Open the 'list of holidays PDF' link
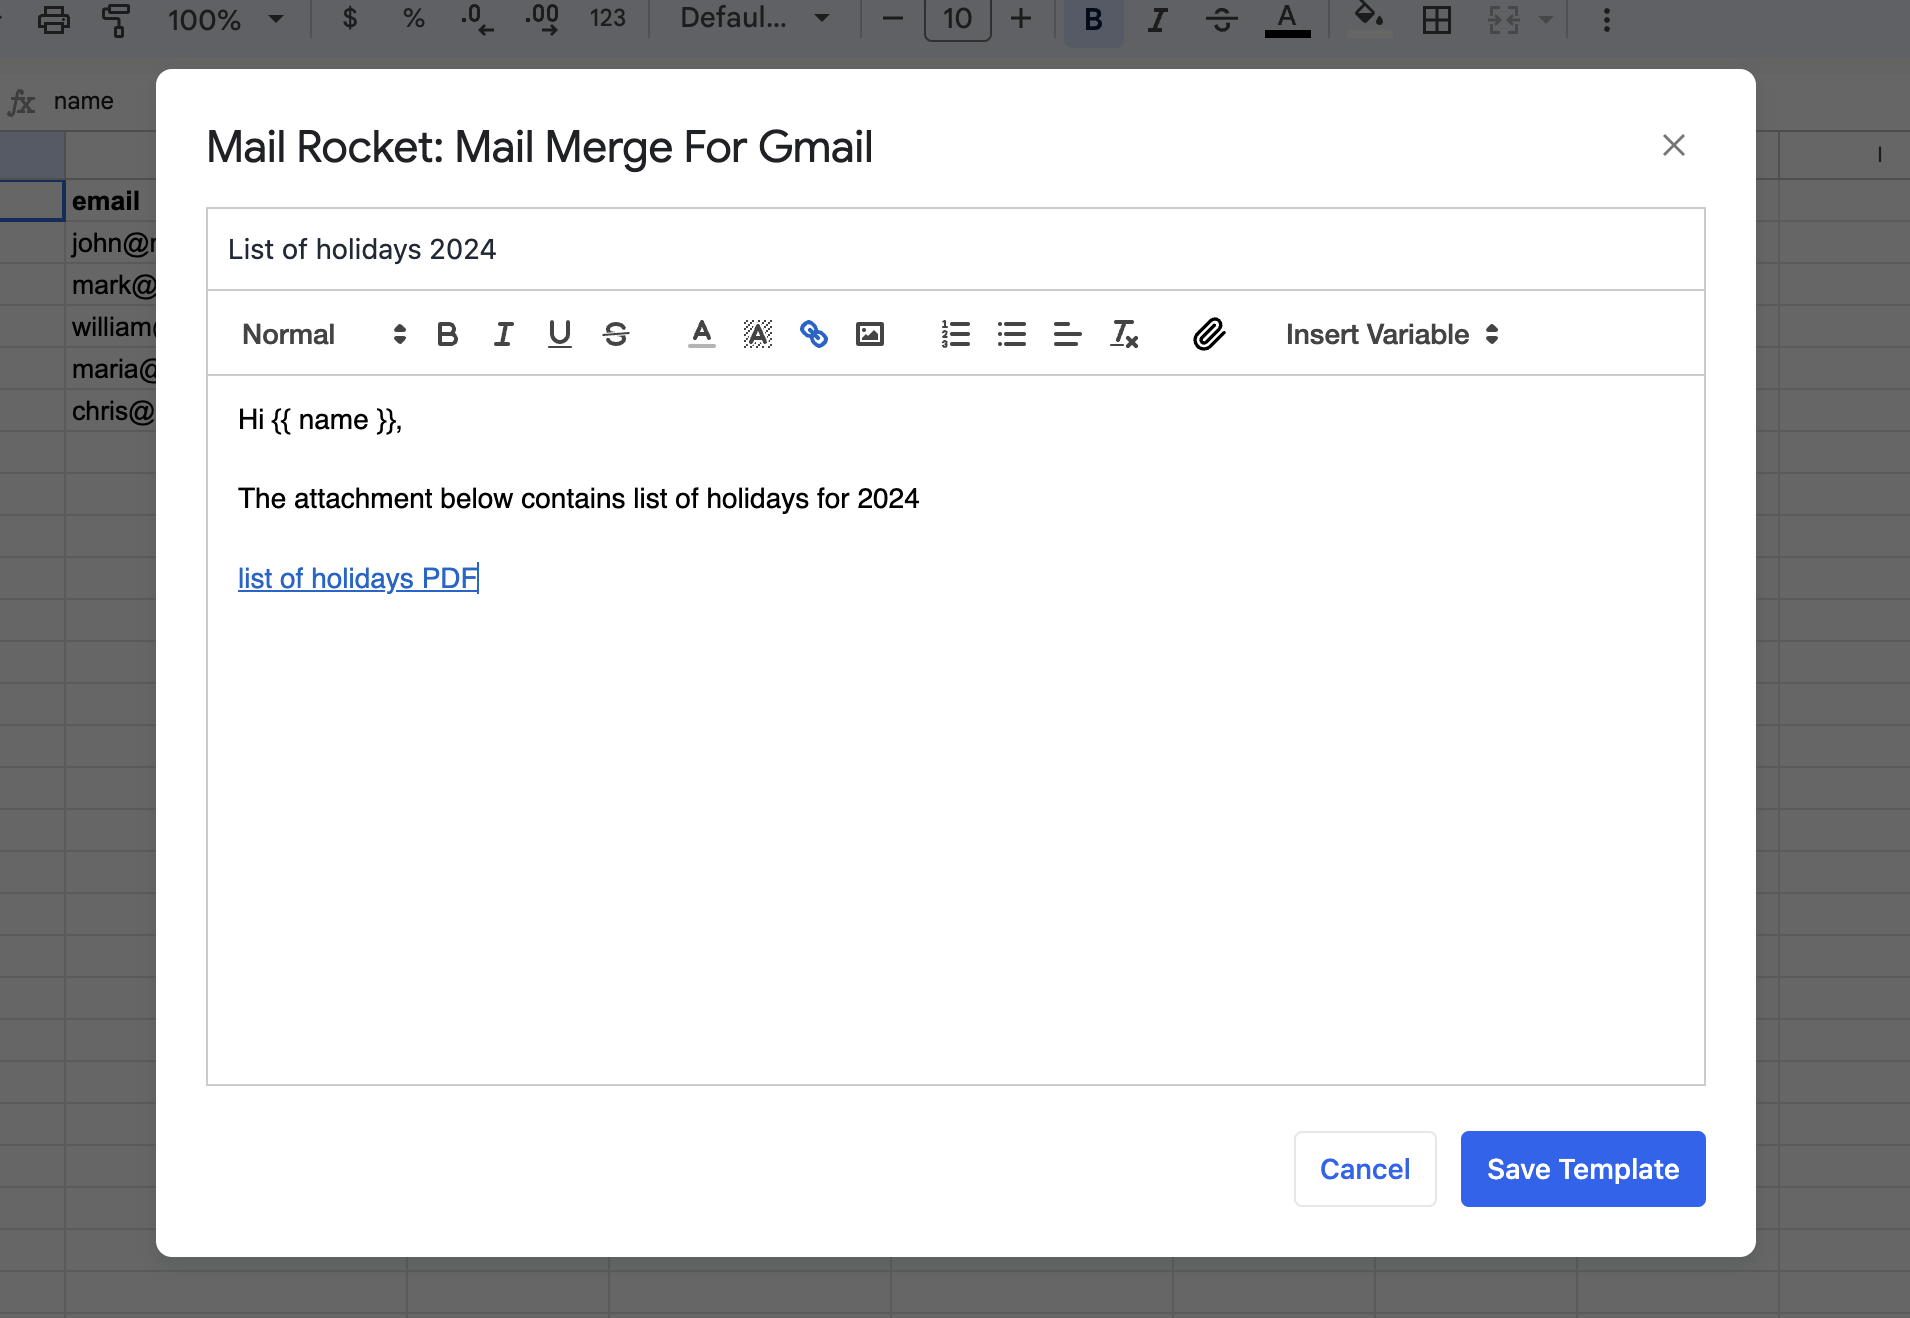Screen dimensions: 1910x1318 (x=357, y=578)
